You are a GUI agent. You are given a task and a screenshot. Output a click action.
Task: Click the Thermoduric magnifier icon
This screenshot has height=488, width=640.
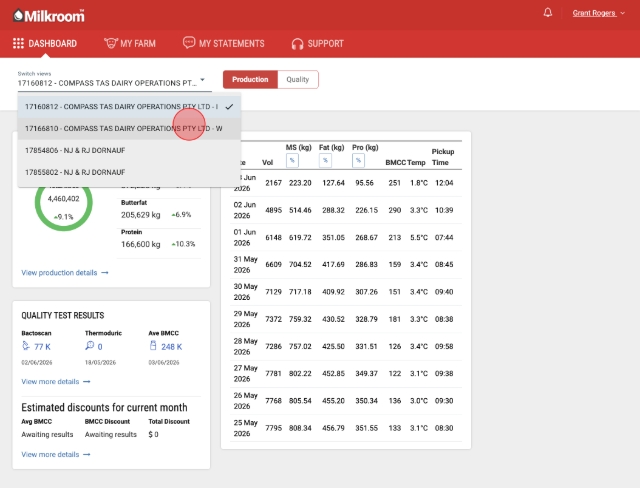click(x=89, y=346)
